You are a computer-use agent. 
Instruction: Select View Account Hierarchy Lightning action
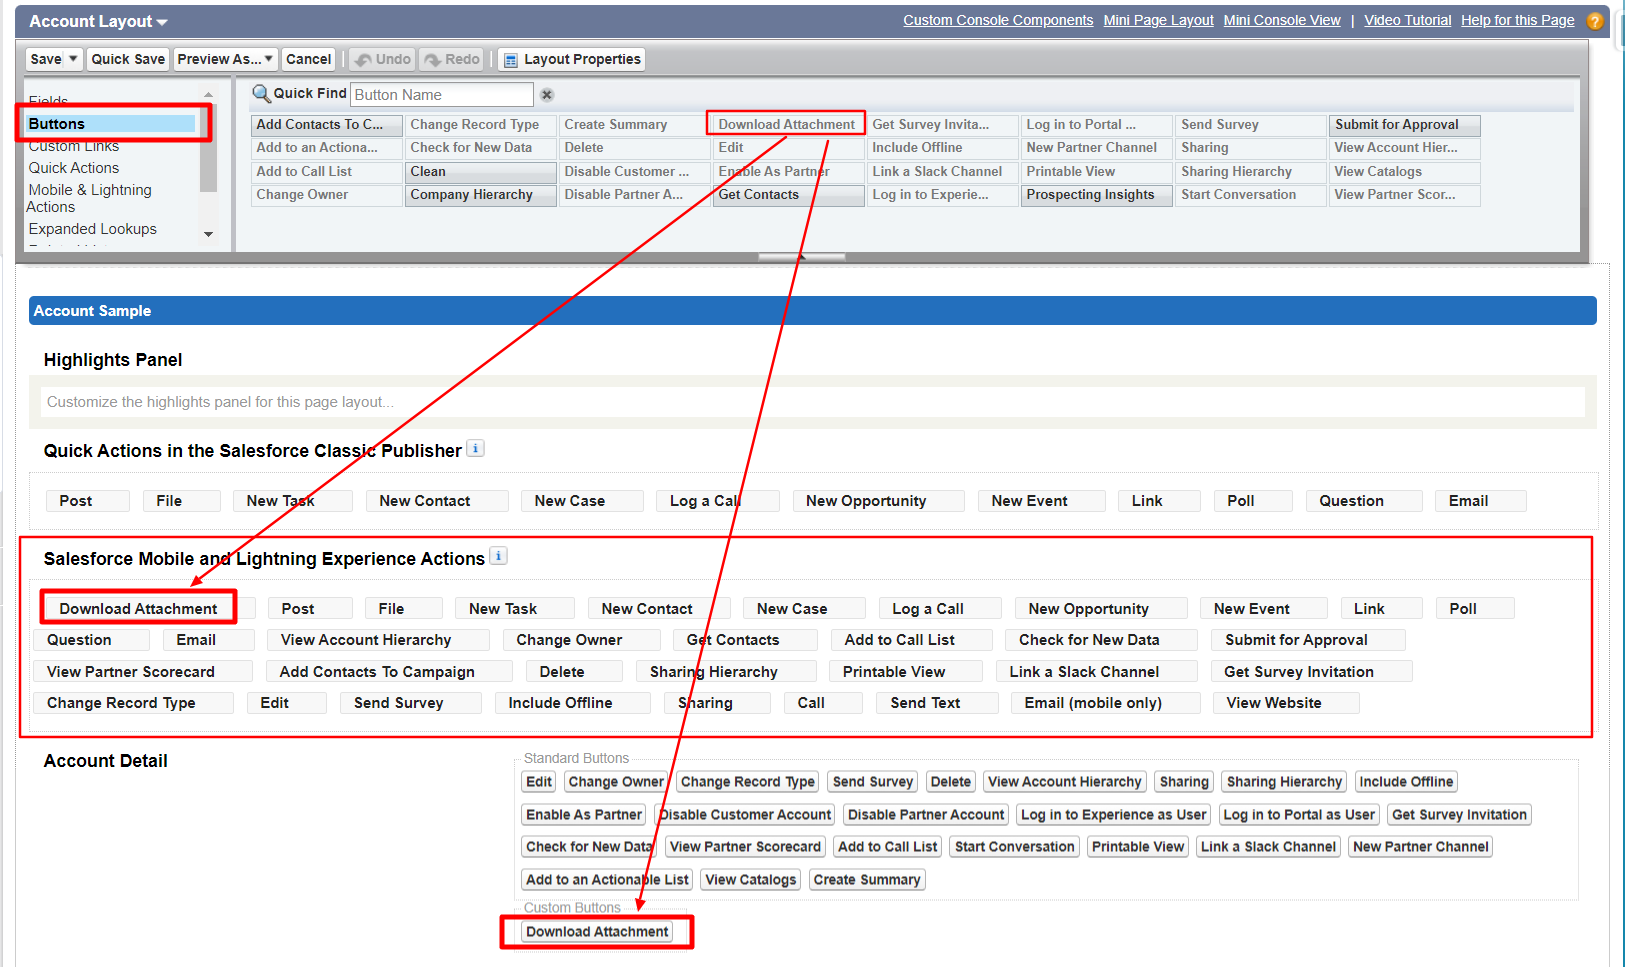(x=378, y=640)
